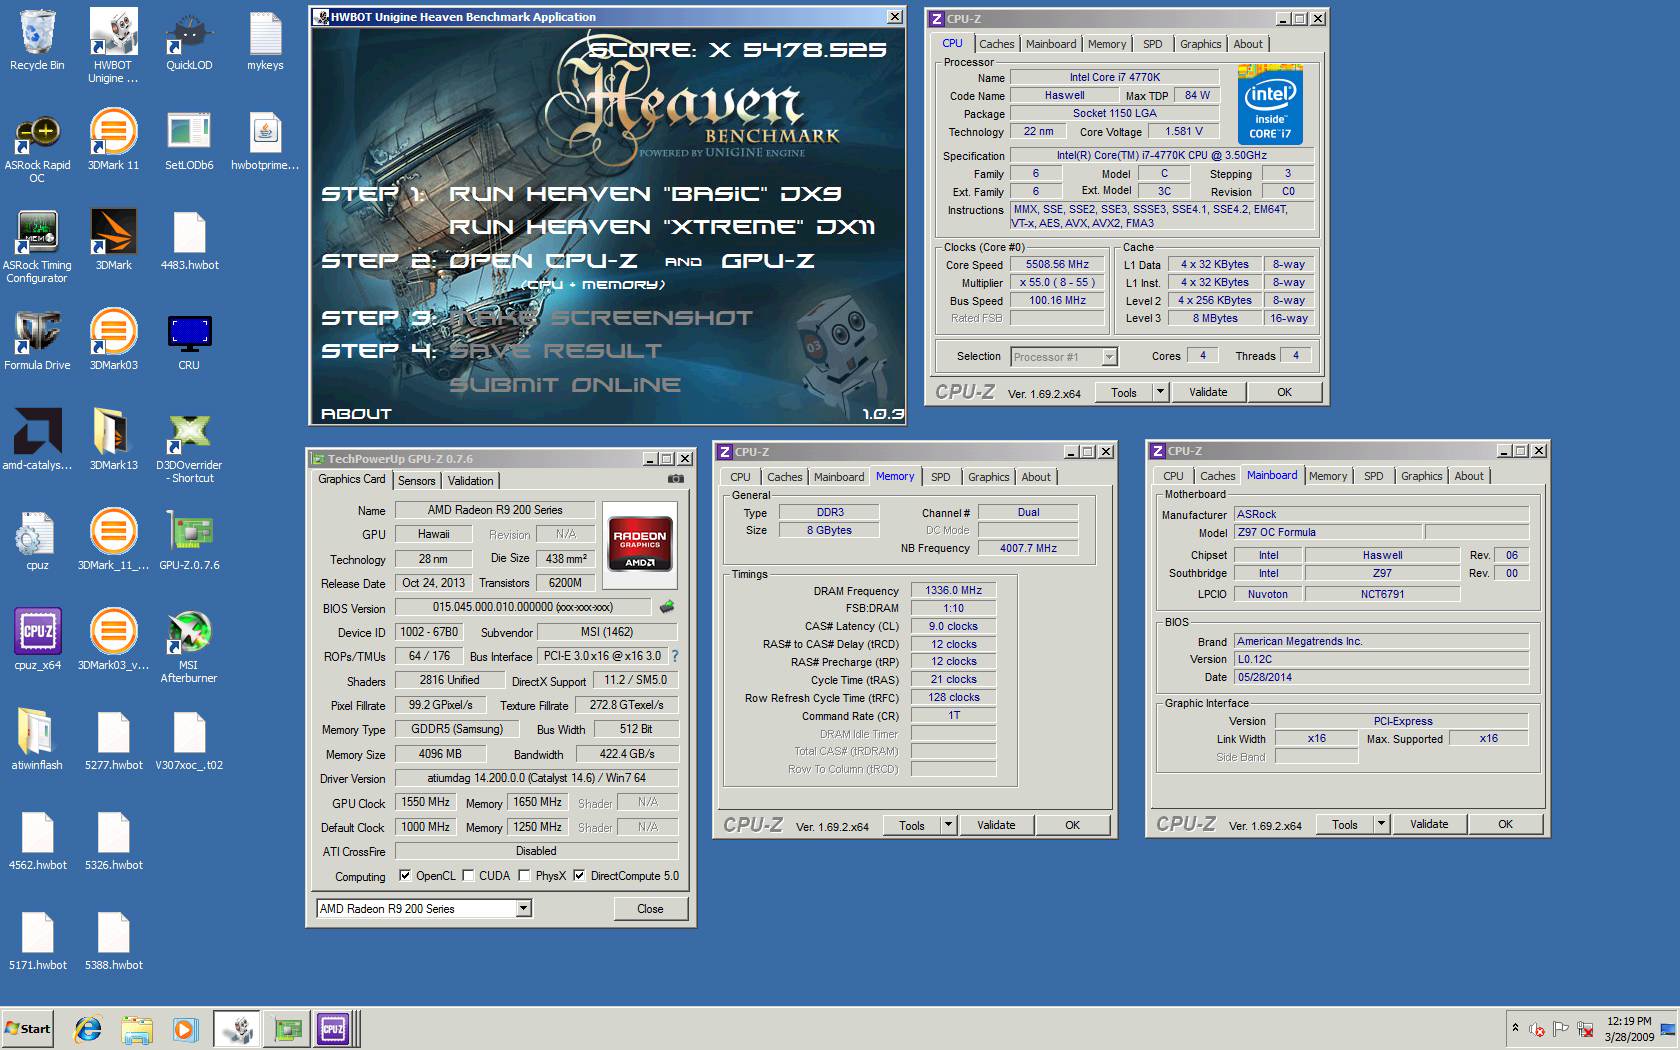
Task: Launch Internet Explorer from taskbar
Action: (x=89, y=1028)
